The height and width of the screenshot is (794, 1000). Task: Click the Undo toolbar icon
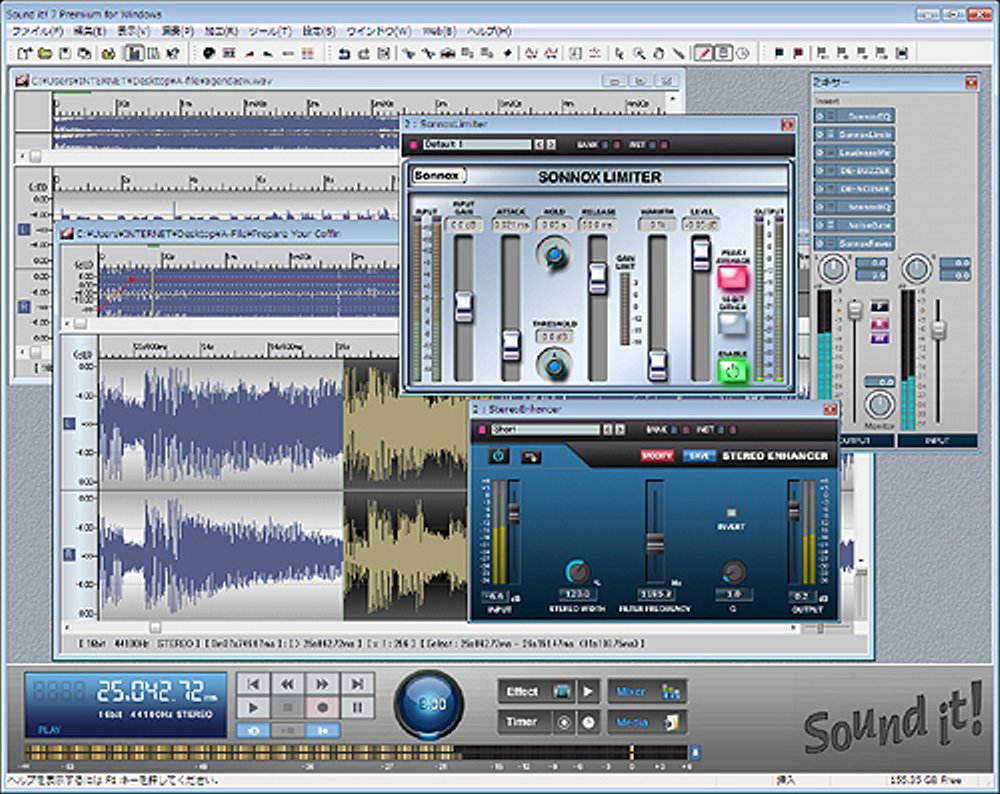click(x=344, y=54)
